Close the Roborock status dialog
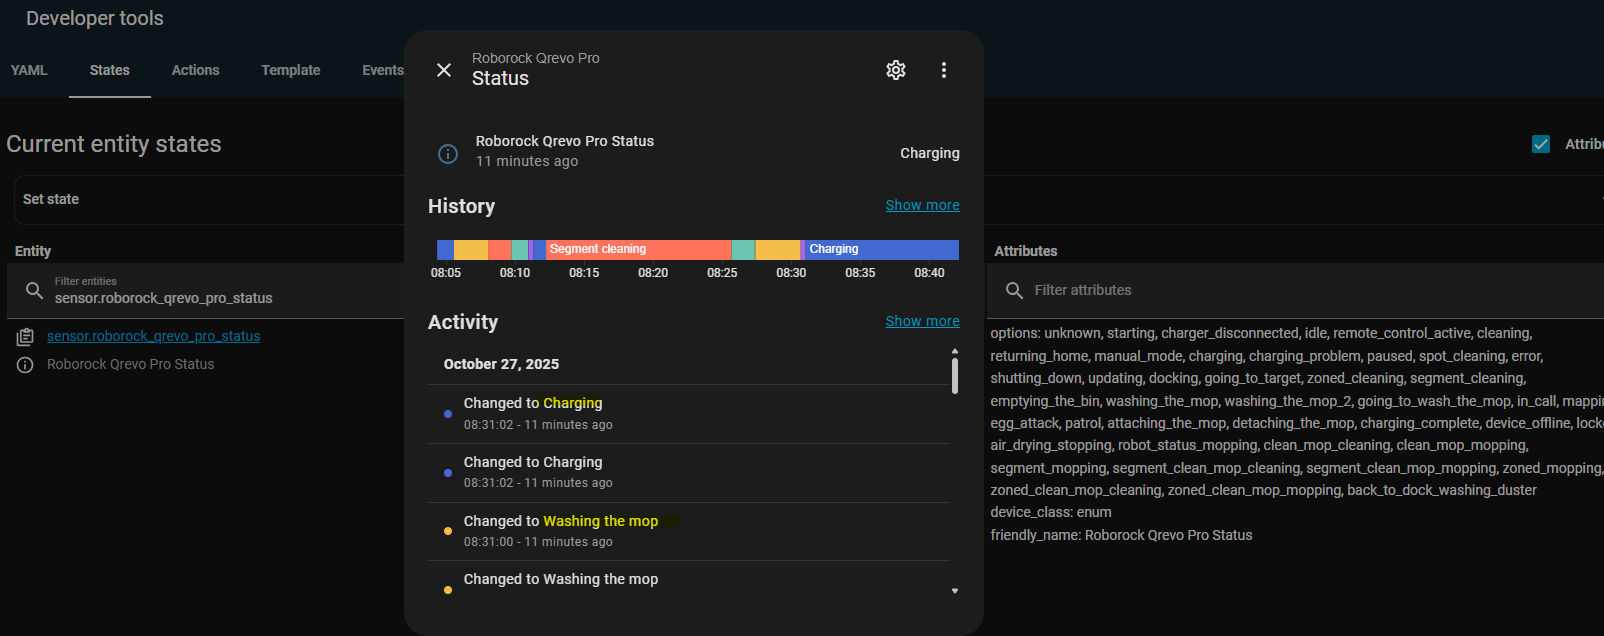Screen dimensions: 1604x636 point(444,70)
